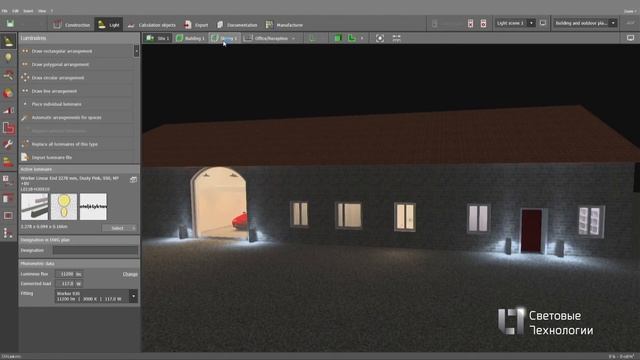
Task: Open the Insert menu
Action: click(x=28, y=11)
